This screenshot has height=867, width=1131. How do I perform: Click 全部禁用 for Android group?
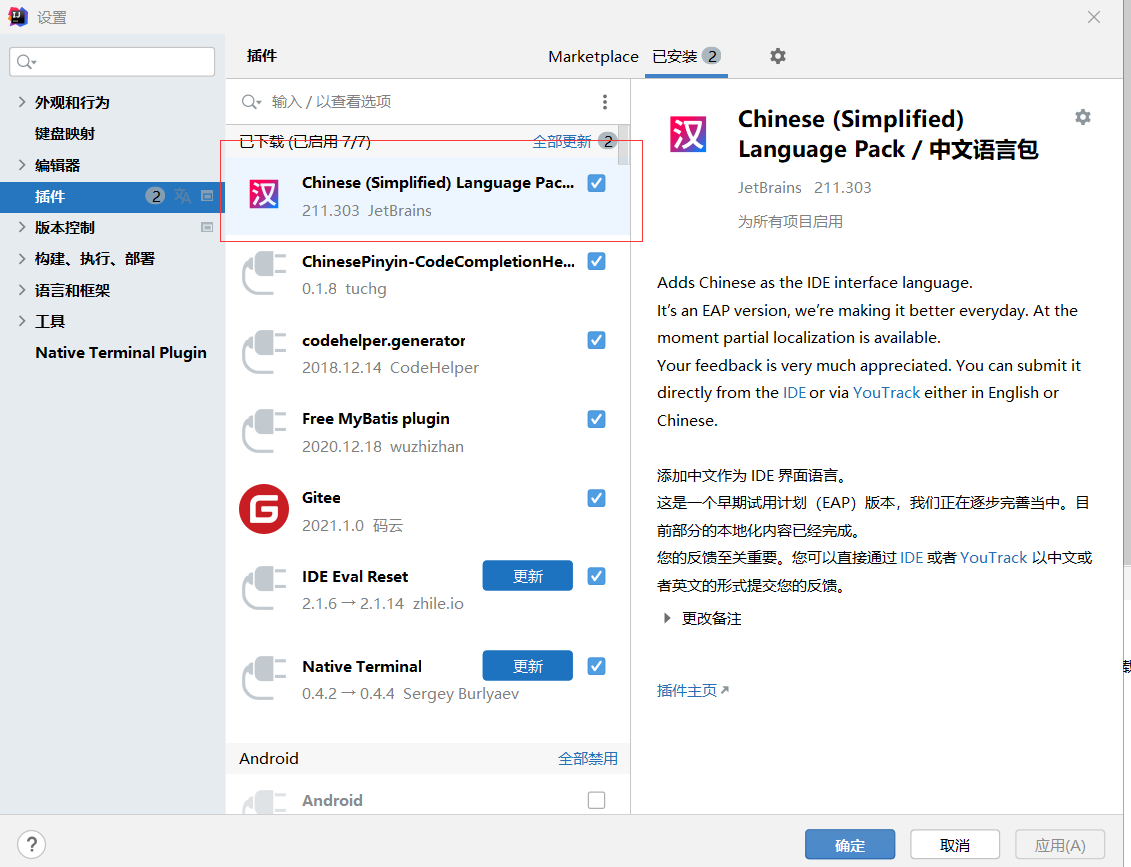(588, 759)
